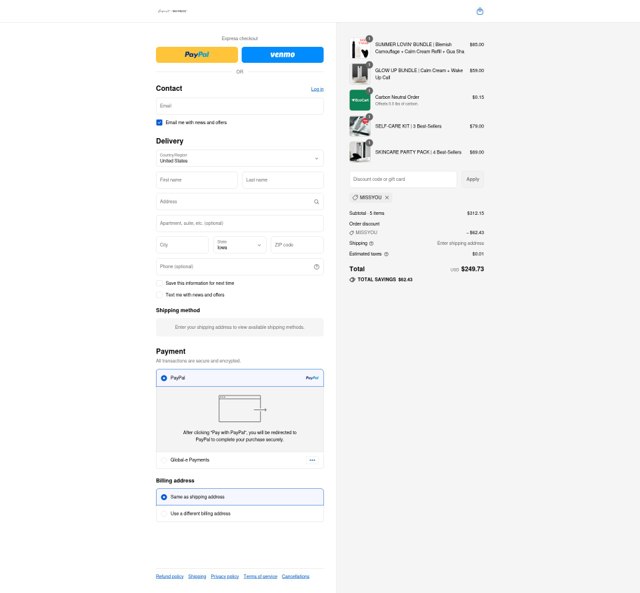This screenshot has width=640, height=593.
Task: Click the Shipping info question icon
Action: [371, 244]
